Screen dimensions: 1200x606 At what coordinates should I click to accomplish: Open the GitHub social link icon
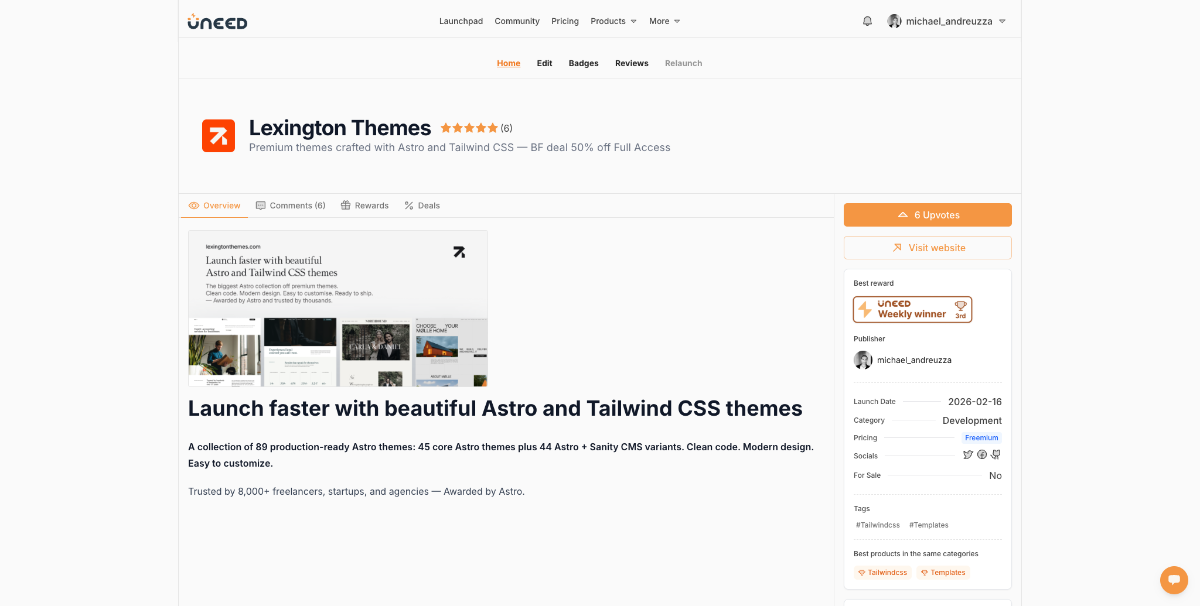[x=995, y=455]
